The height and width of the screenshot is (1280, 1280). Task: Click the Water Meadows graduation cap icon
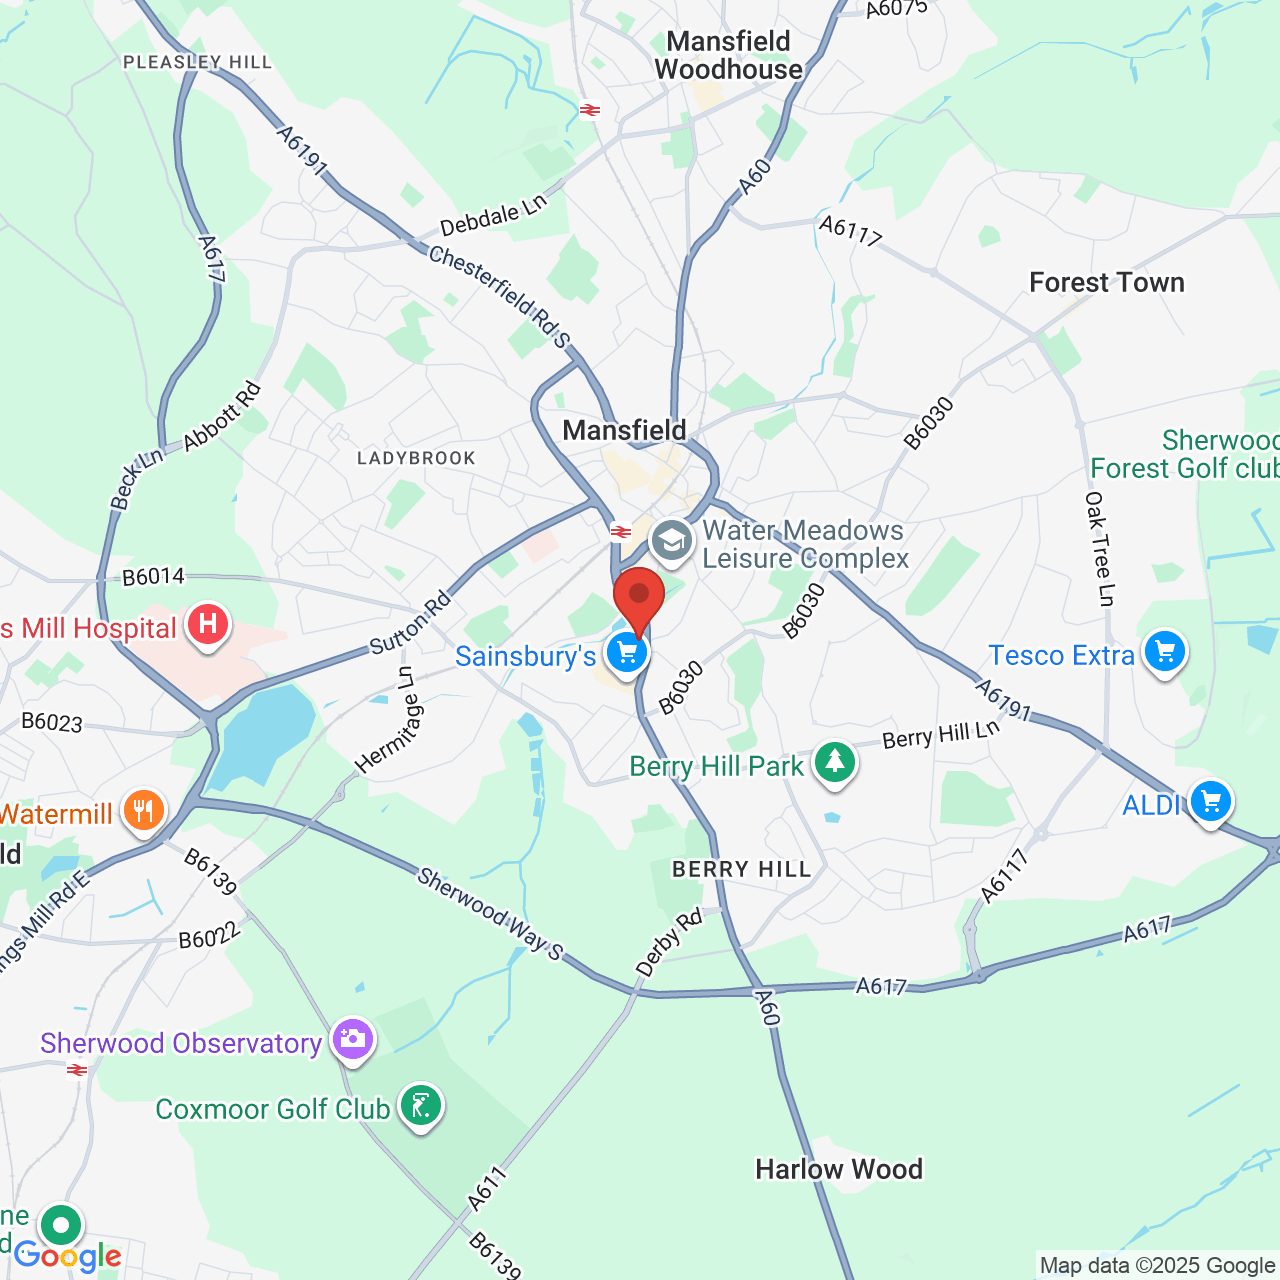[673, 543]
